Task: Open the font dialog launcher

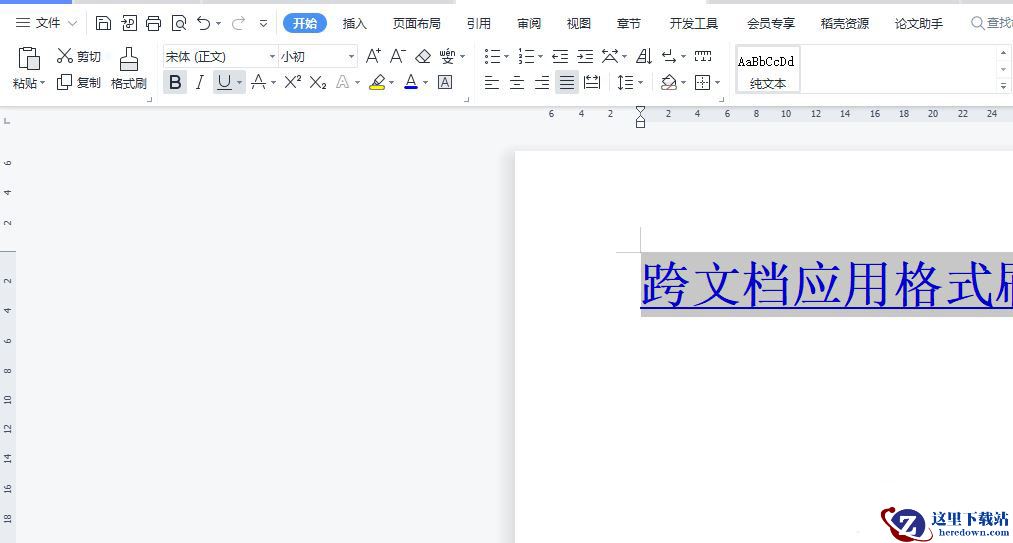Action: click(466, 100)
